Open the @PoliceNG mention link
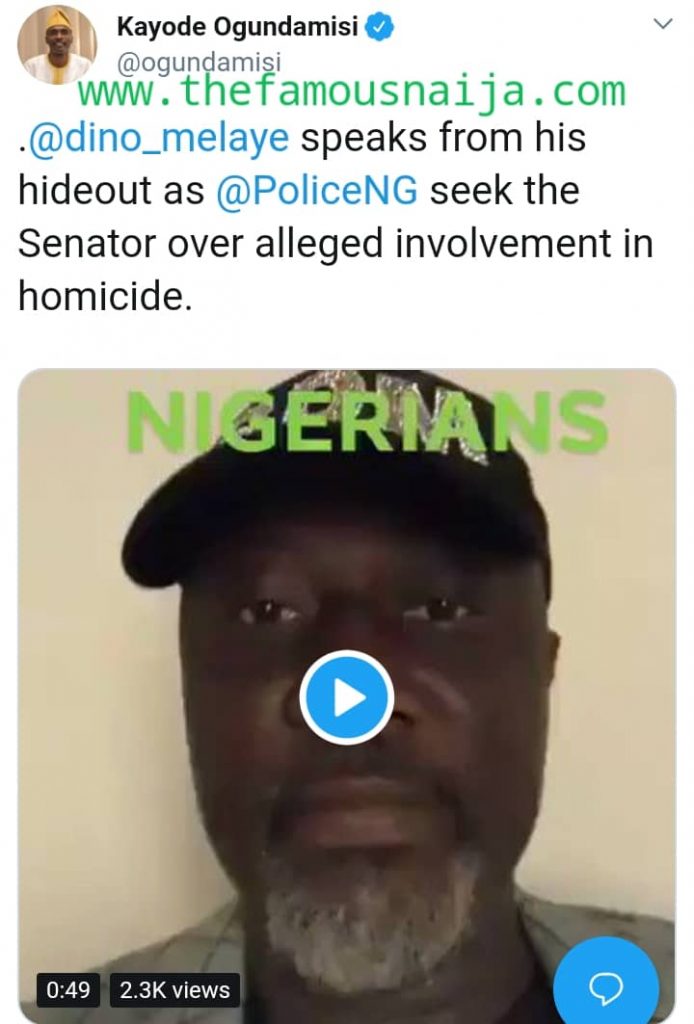Viewport: 694px width, 1024px height. point(316,191)
